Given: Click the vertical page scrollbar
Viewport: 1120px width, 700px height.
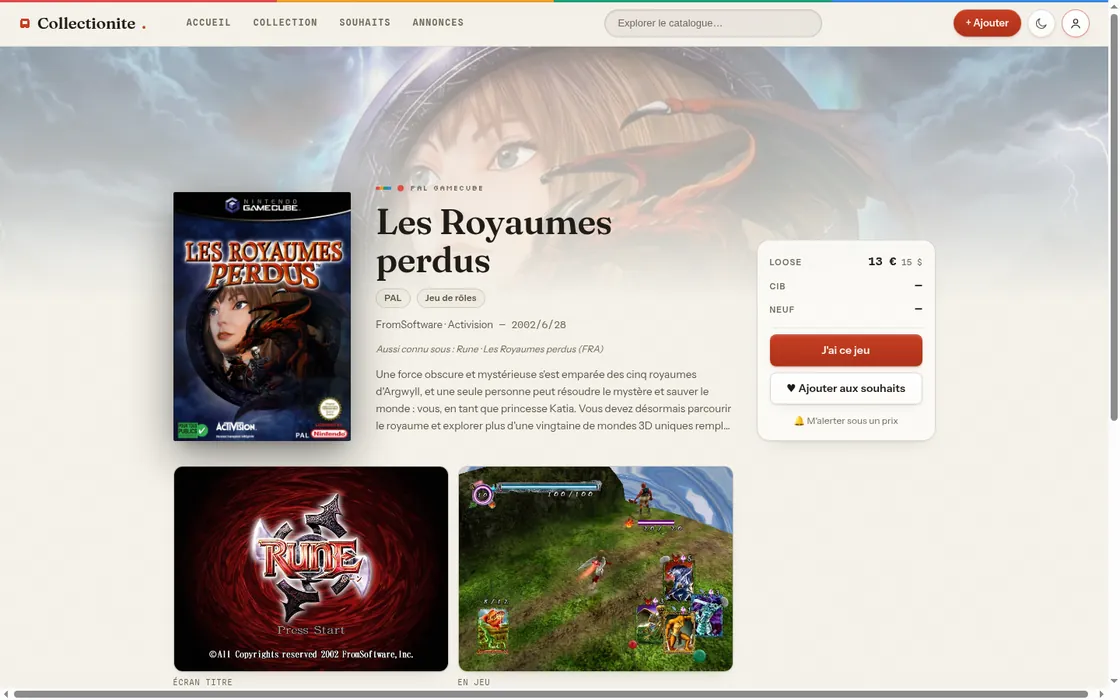Looking at the screenshot, I should coord(1114,217).
